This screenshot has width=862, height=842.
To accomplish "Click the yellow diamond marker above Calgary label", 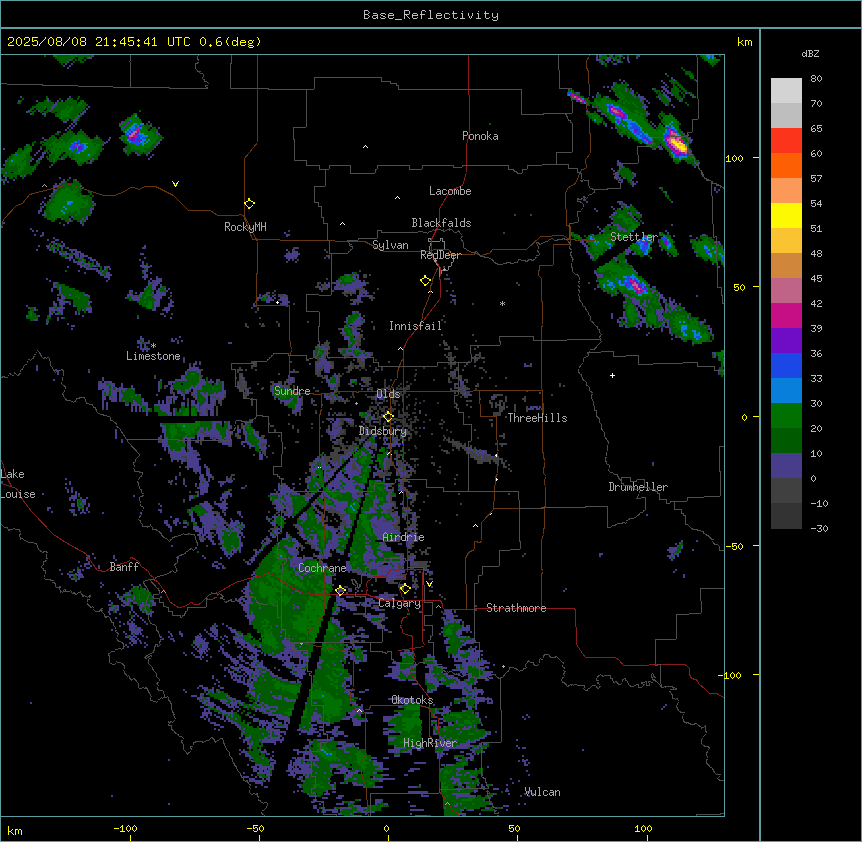I will 405,589.
